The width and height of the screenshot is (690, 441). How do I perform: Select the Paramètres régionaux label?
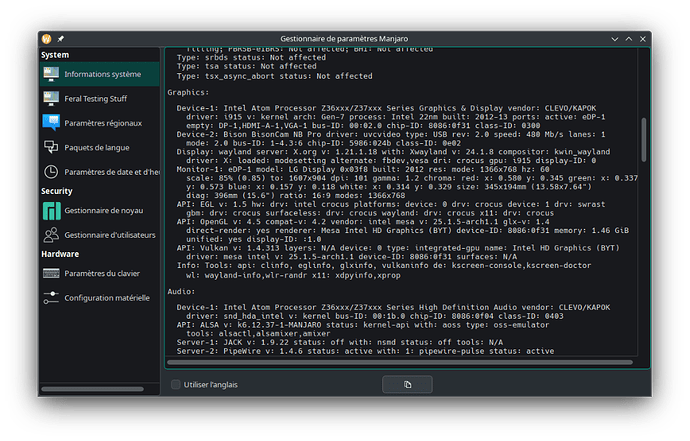[103, 123]
